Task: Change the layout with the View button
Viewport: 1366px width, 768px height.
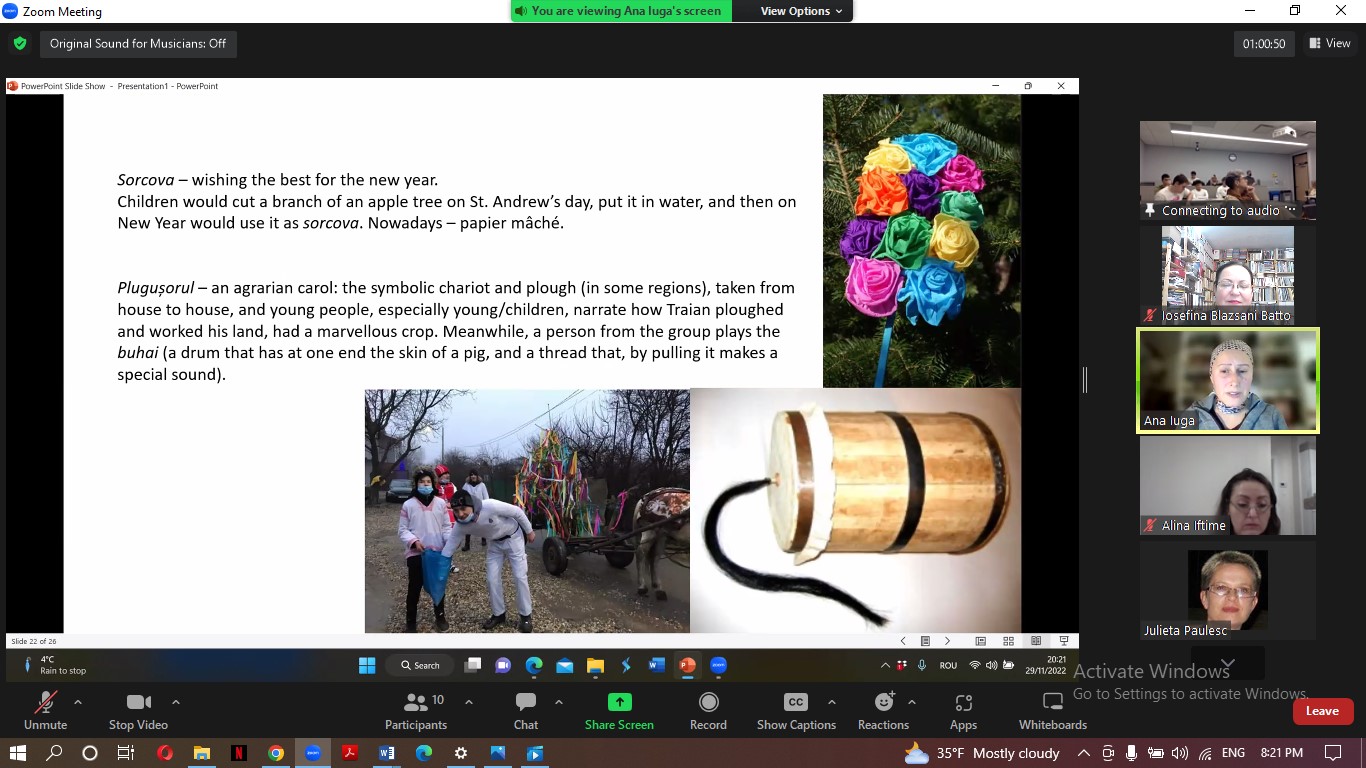Action: pos(1329,43)
